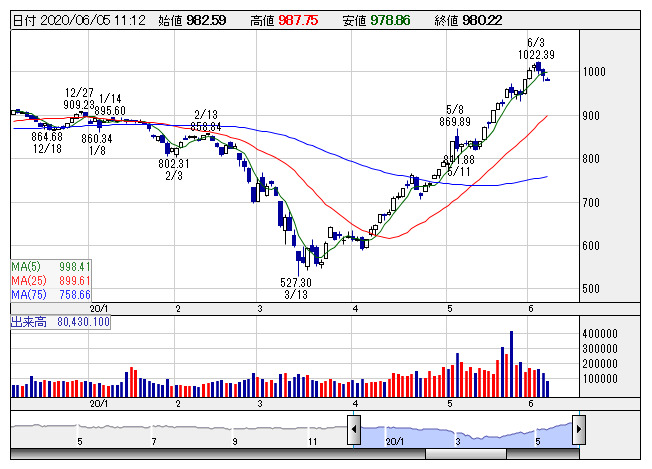
Task: Click the 6/3 high label 1022.39
Action: (536, 55)
